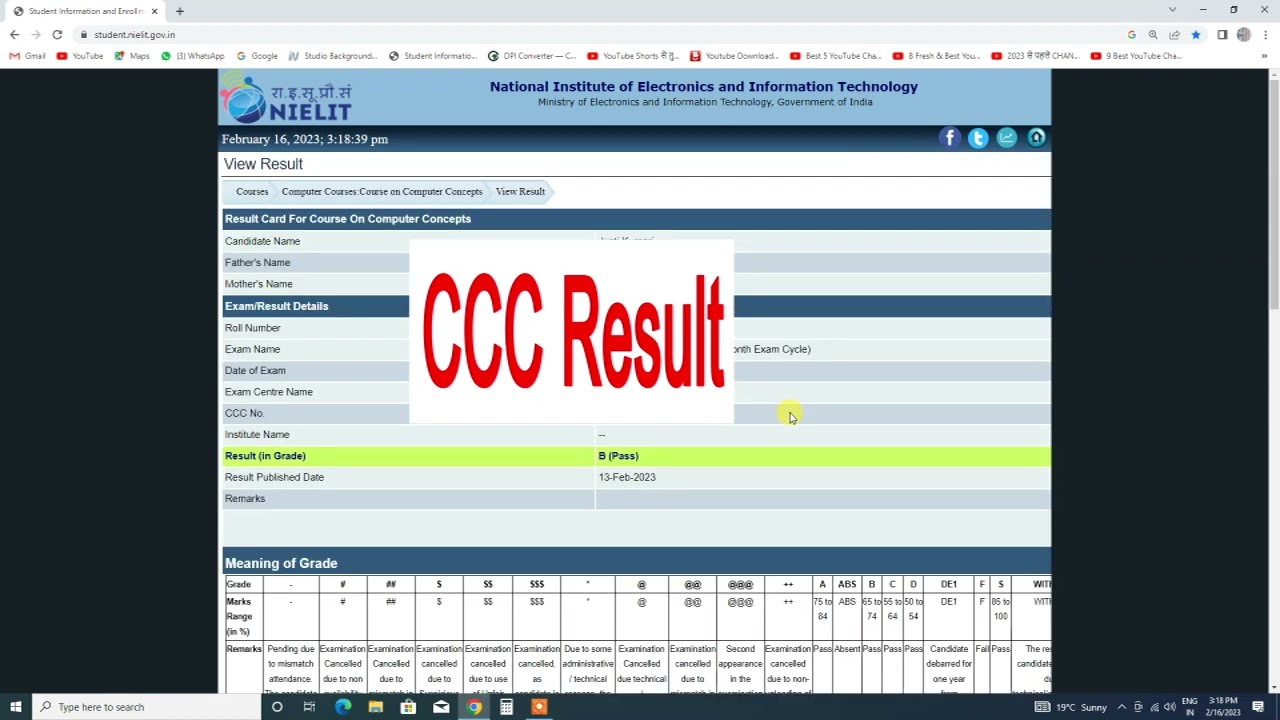Click the Result Card For Course heading
Viewport: 1280px width, 720px height.
pyautogui.click(x=347, y=219)
